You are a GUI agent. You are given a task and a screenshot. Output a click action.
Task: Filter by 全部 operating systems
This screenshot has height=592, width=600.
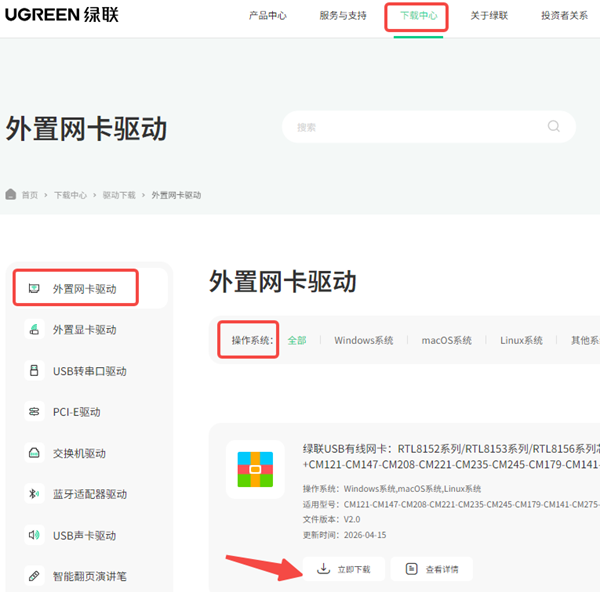point(297,340)
